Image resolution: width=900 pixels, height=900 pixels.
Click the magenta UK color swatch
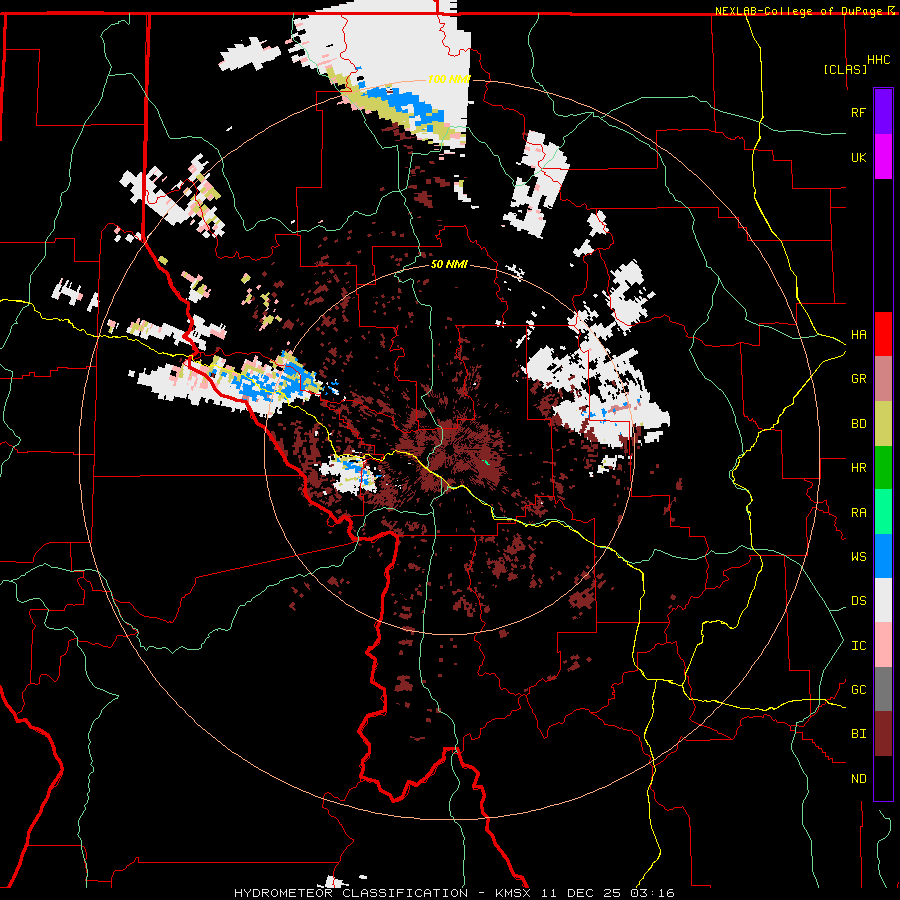[x=883, y=157]
